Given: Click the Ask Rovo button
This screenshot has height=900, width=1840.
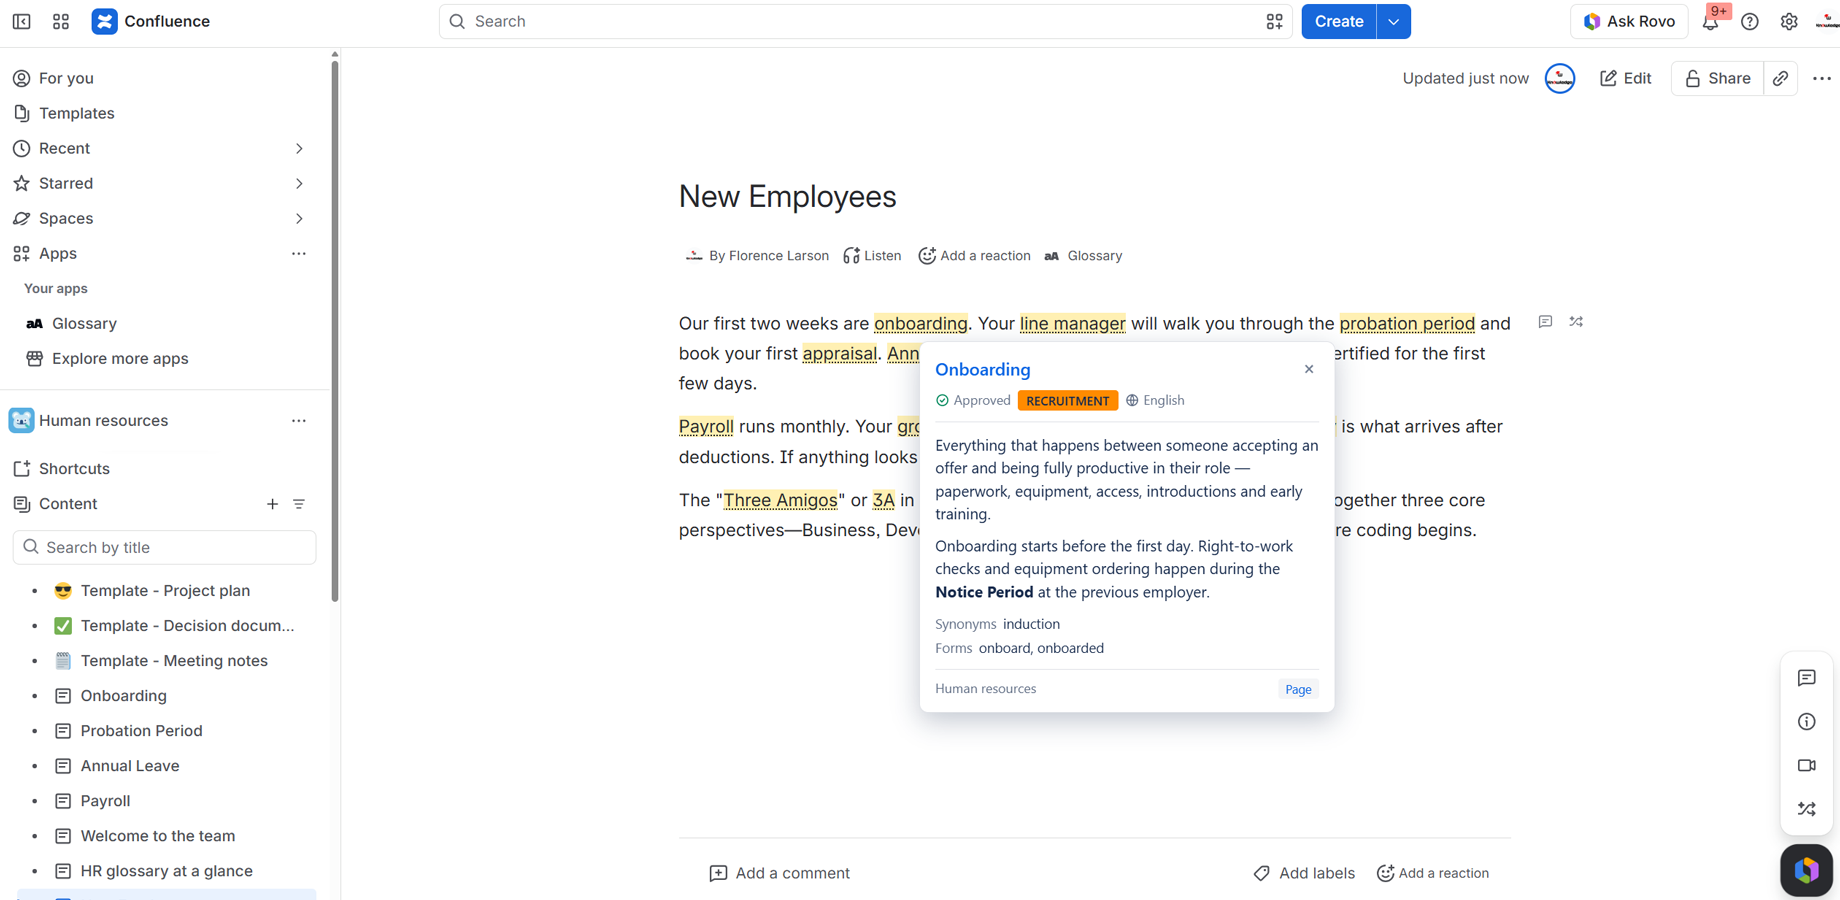Looking at the screenshot, I should coord(1629,22).
